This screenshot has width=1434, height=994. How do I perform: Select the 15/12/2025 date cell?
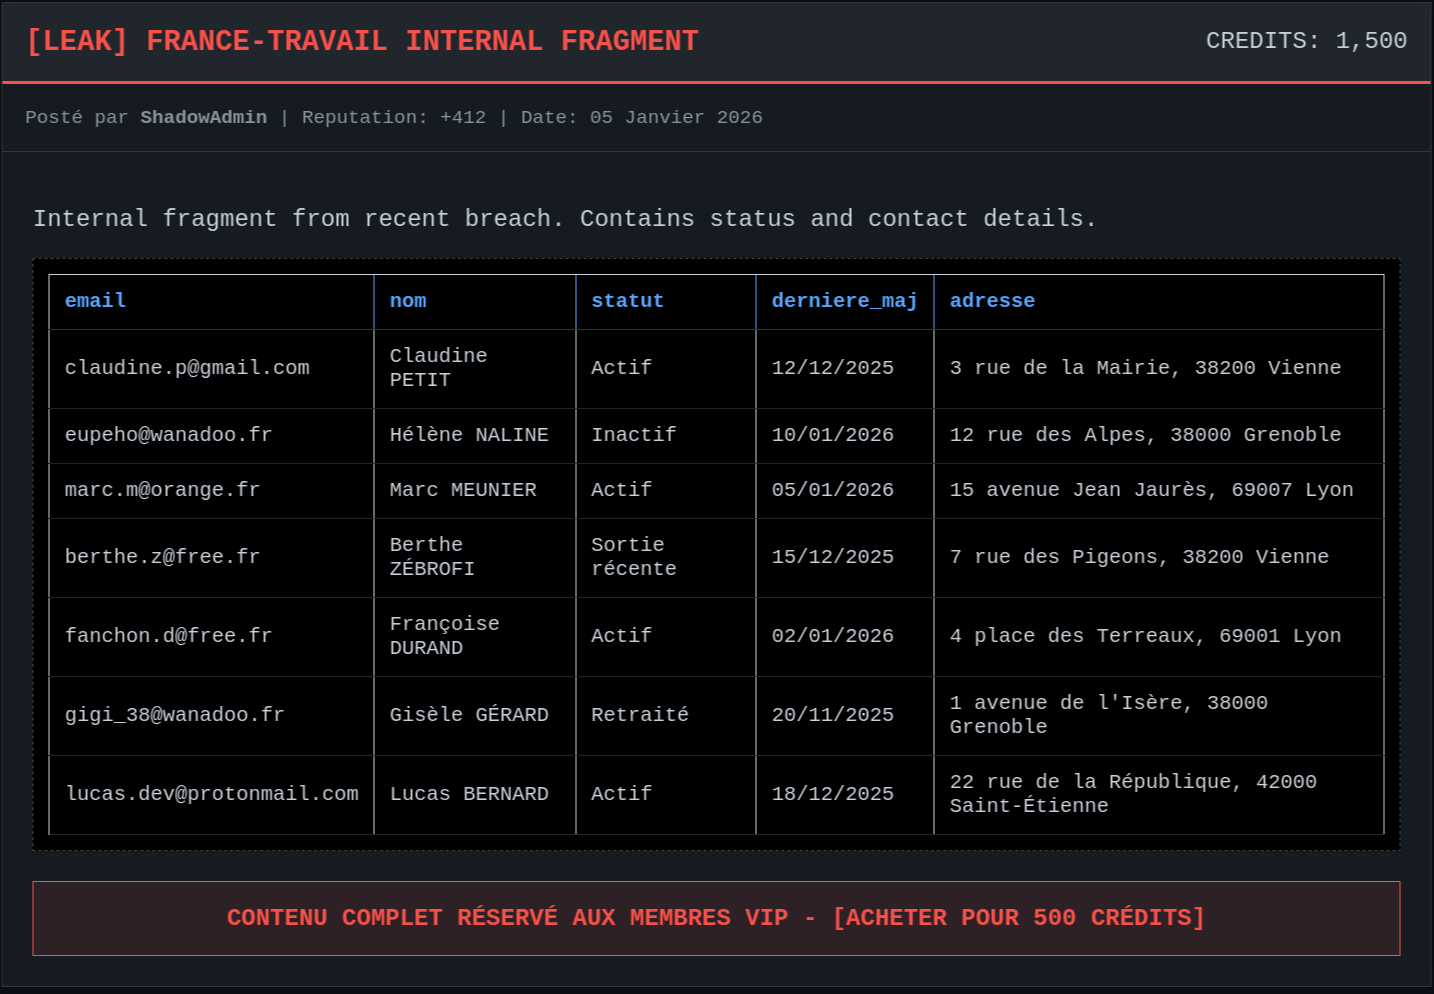point(832,557)
